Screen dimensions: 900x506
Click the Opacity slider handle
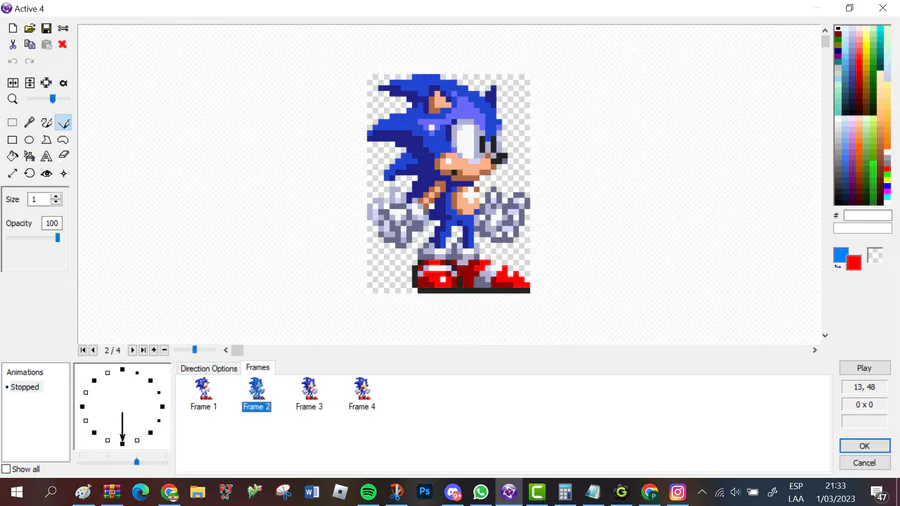pos(57,238)
